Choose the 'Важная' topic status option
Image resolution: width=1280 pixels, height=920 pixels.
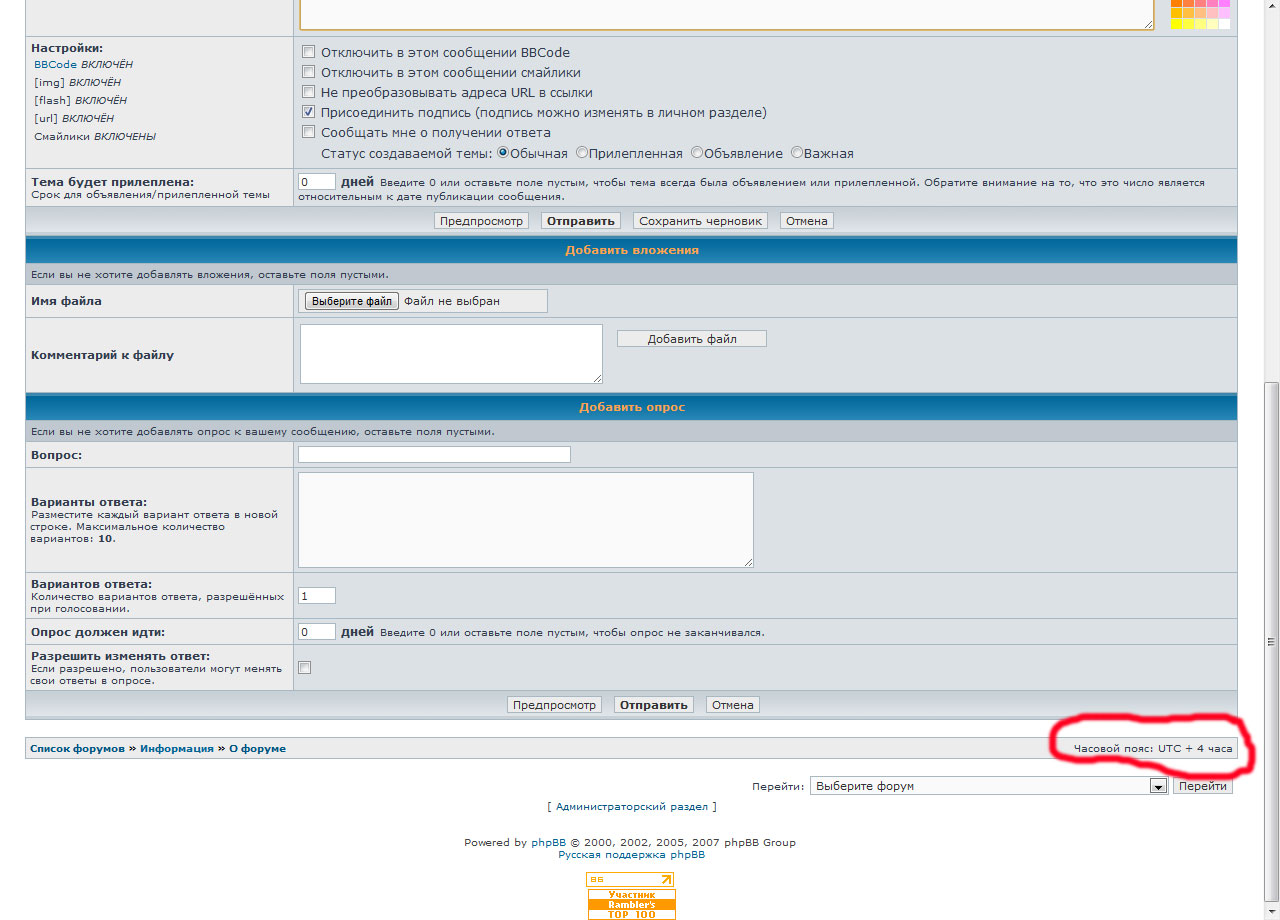coord(797,153)
